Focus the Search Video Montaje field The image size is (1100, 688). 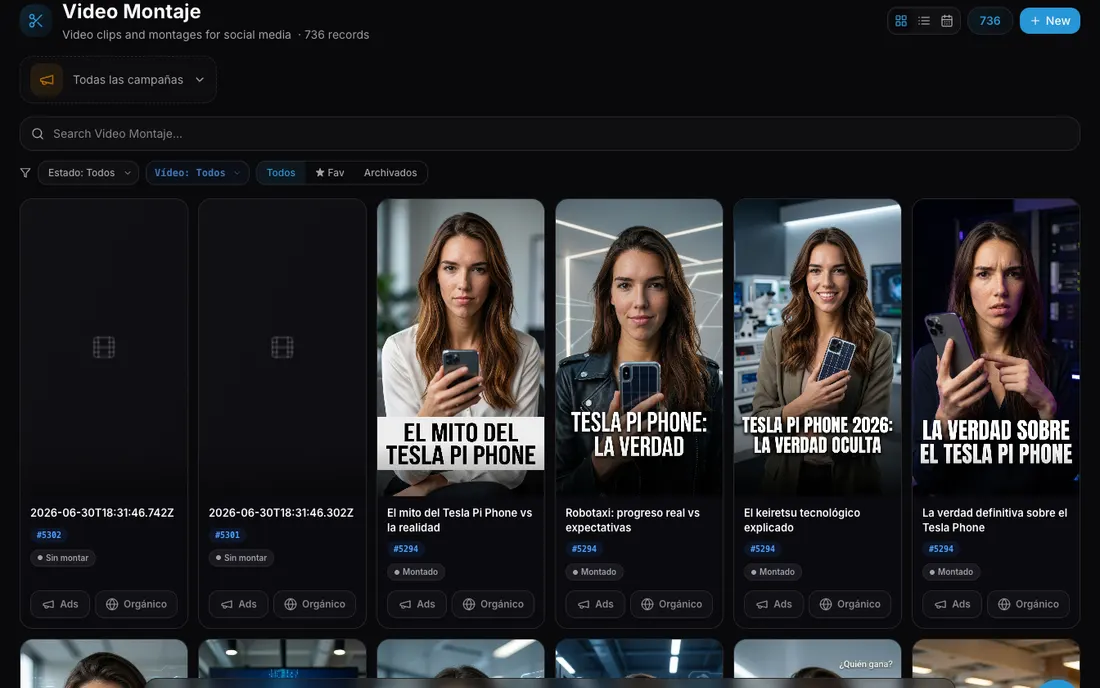click(549, 134)
